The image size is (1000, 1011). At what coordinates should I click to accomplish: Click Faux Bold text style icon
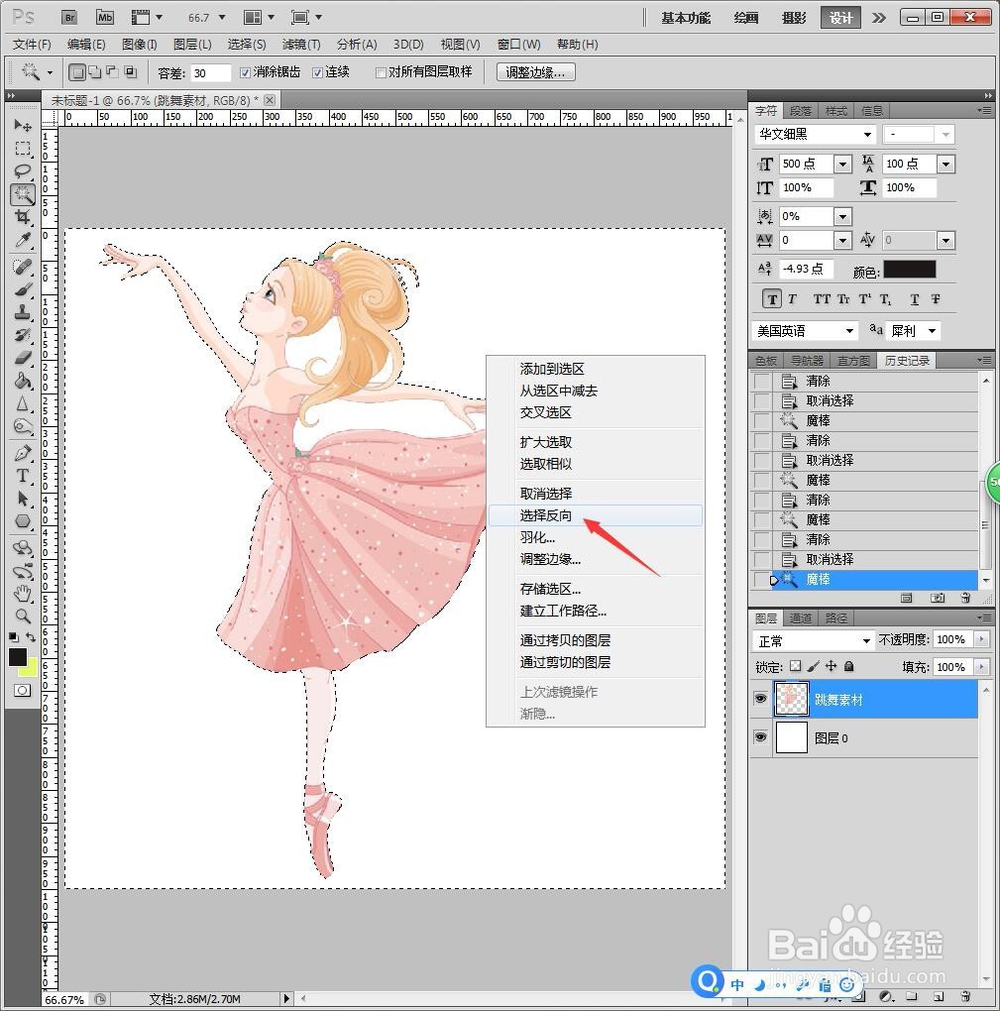tap(772, 299)
